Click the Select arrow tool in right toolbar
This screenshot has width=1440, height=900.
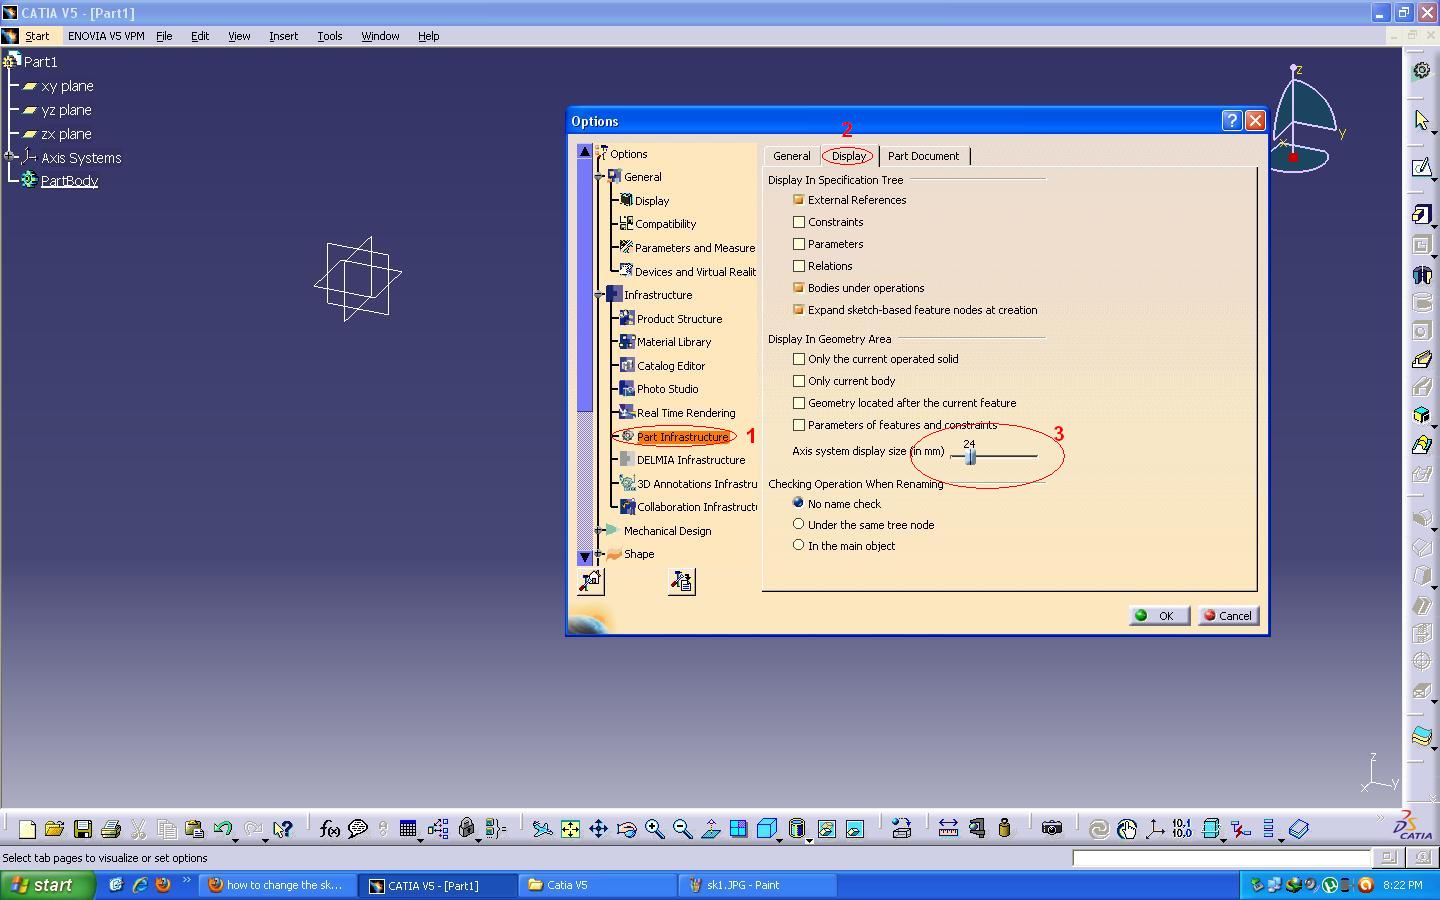[x=1421, y=120]
